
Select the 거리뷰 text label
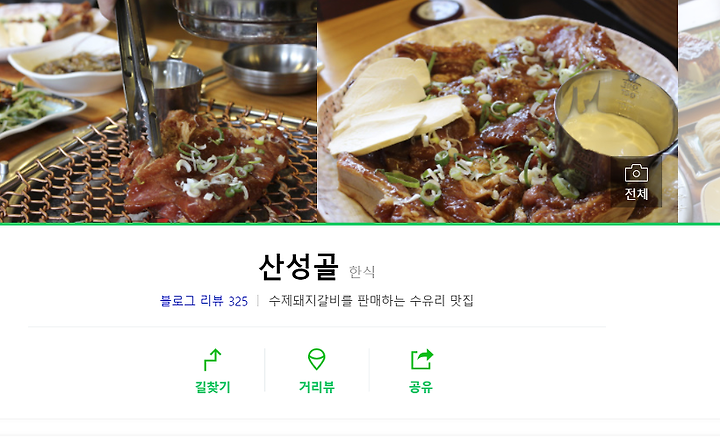tap(316, 387)
